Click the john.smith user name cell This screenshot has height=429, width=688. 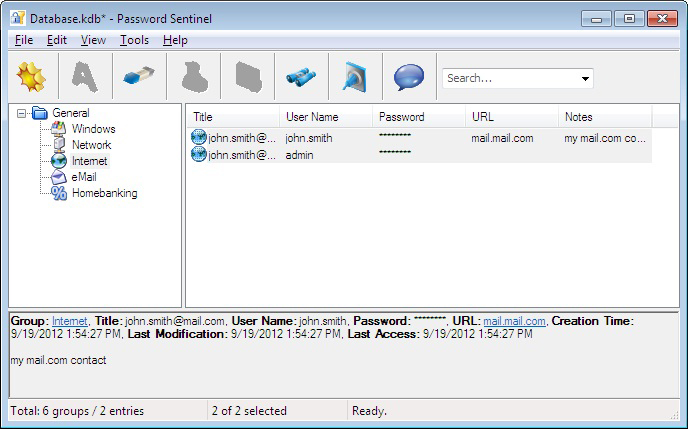(309, 138)
